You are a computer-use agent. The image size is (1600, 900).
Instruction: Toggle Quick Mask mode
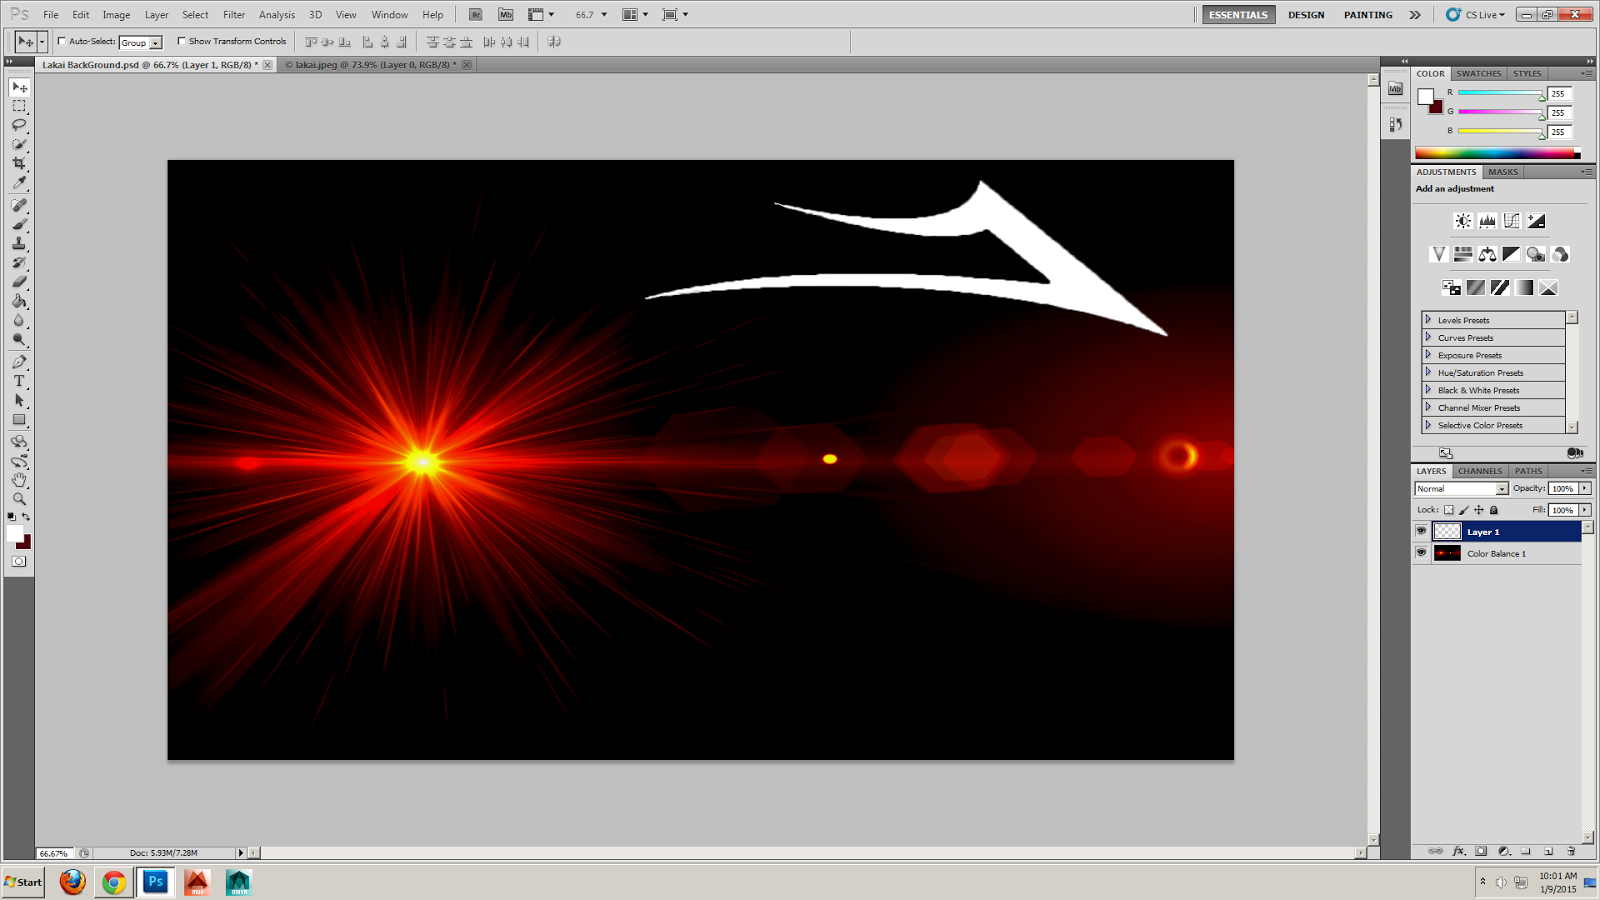[x=19, y=561]
